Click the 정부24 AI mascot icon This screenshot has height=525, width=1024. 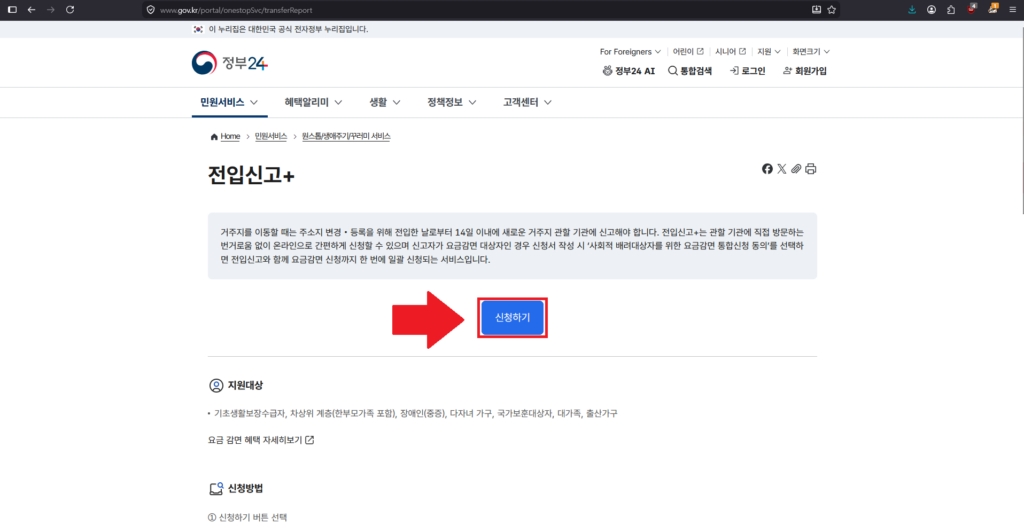(x=607, y=71)
